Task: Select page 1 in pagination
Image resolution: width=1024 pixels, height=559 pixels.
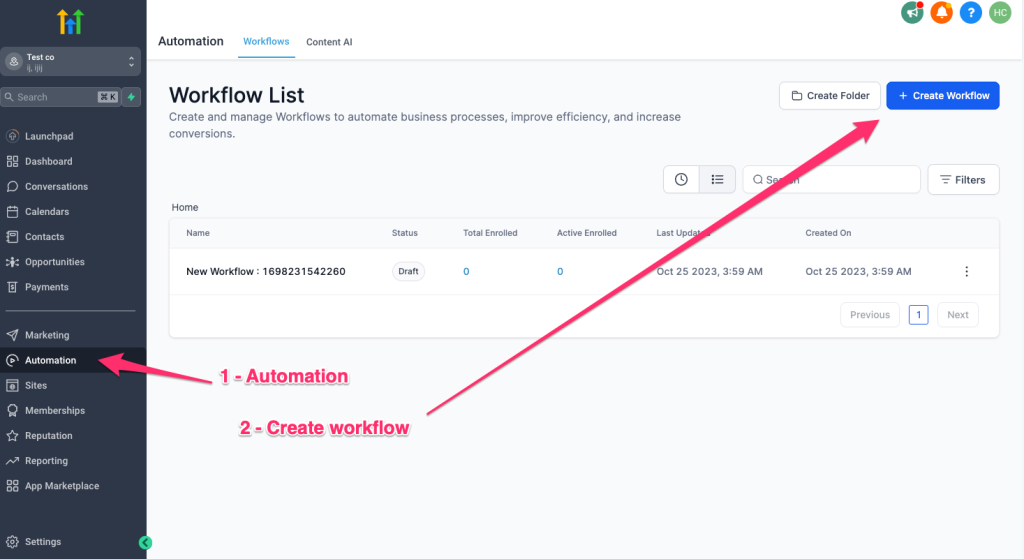Action: pos(918,315)
